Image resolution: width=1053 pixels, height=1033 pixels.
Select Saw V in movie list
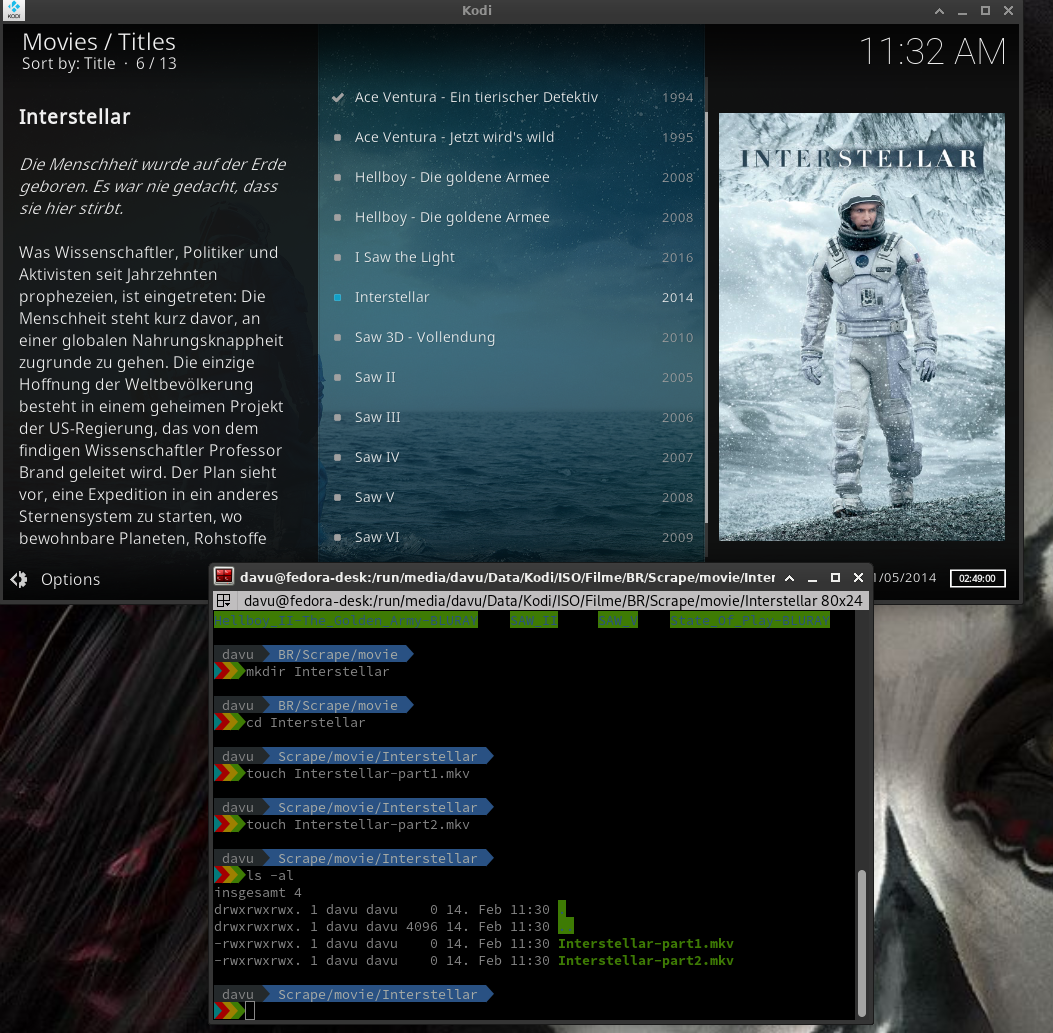[x=512, y=497]
